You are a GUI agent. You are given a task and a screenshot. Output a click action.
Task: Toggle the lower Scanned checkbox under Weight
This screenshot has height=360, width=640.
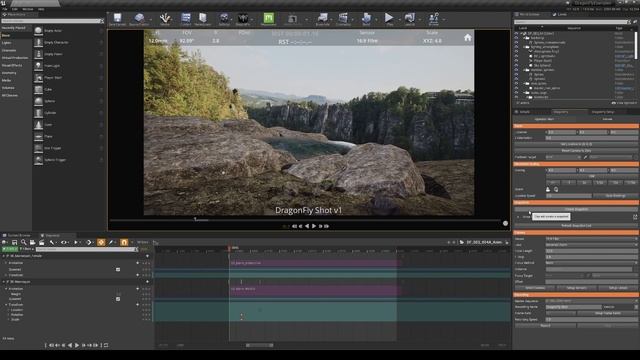(118, 299)
